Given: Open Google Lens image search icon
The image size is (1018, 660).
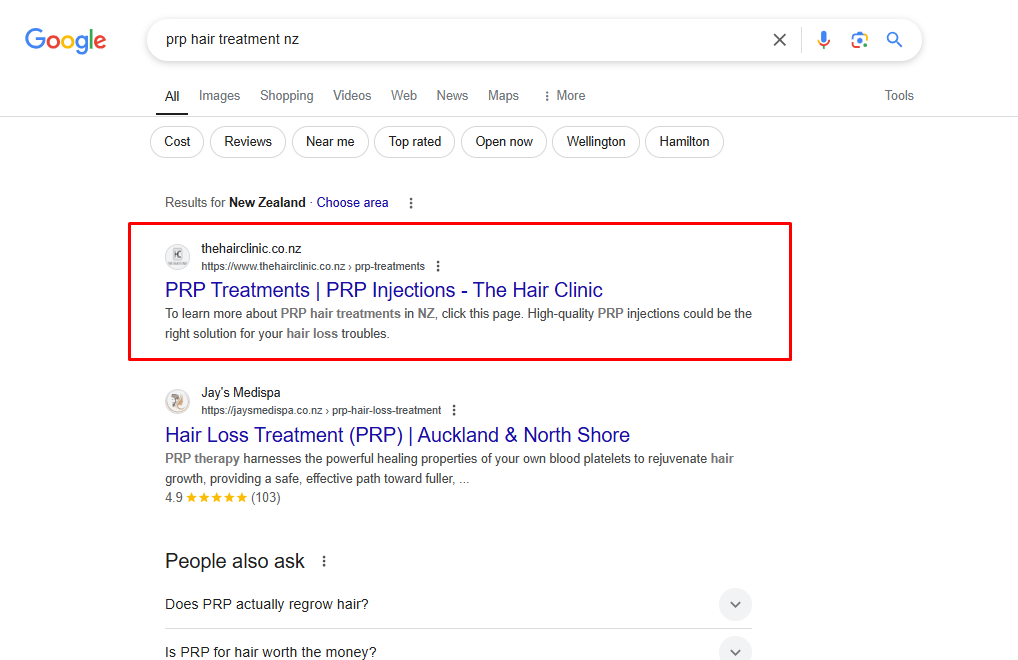Looking at the screenshot, I should coord(859,40).
